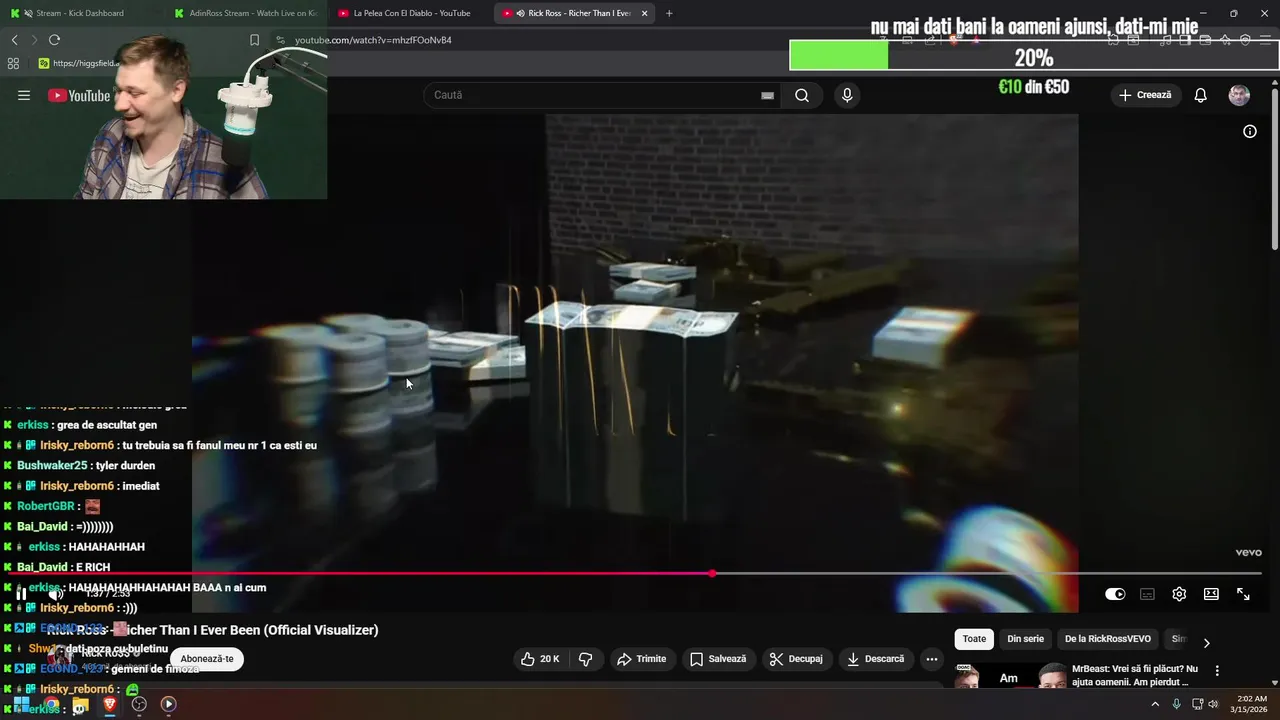Open the Creează create menu

tap(1145, 95)
